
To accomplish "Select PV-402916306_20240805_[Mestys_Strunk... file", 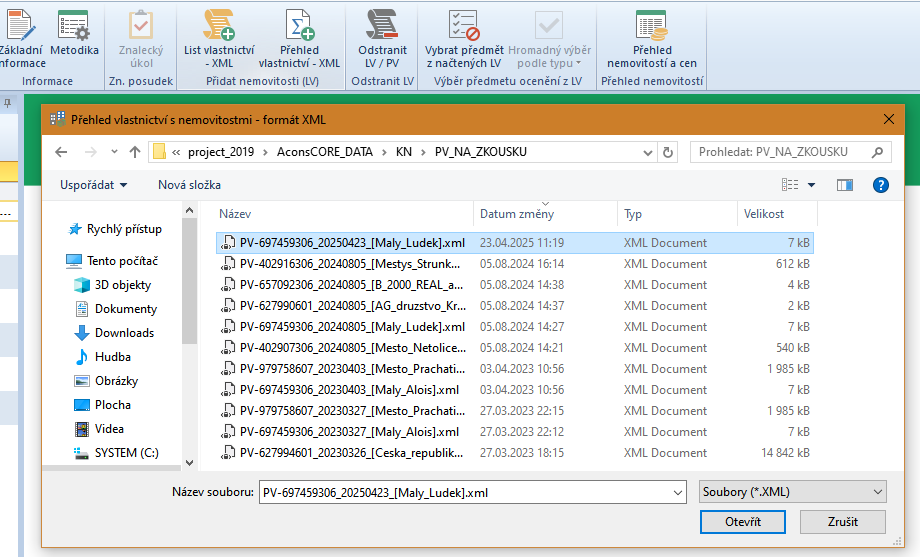I will tap(515, 264).
